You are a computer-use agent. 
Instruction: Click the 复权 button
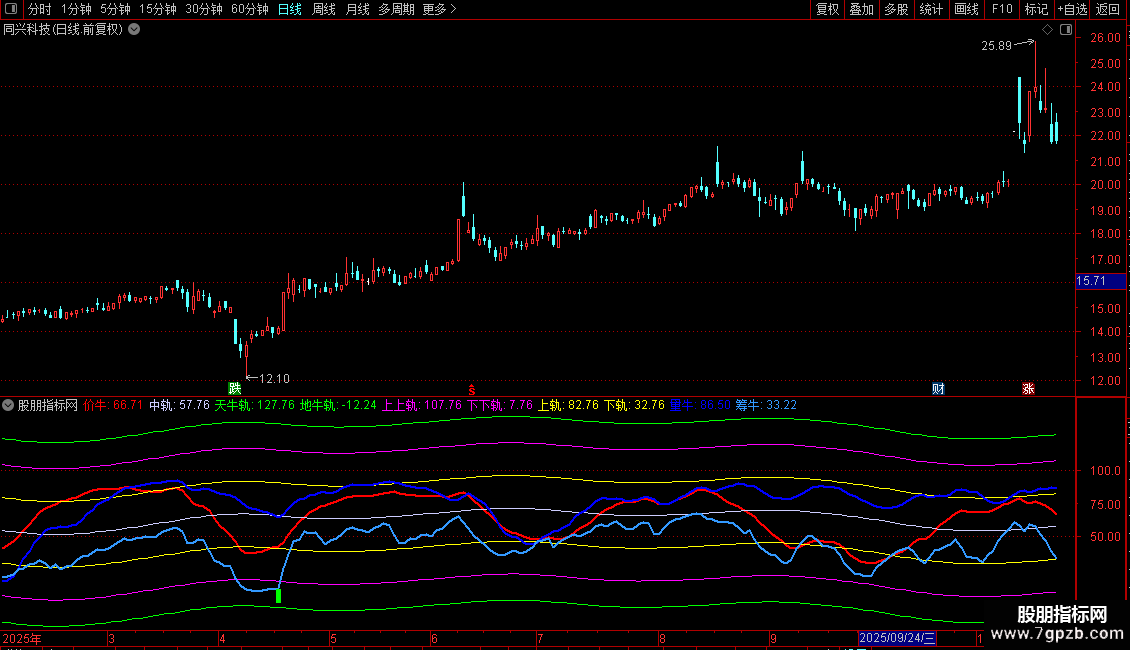pyautogui.click(x=828, y=10)
